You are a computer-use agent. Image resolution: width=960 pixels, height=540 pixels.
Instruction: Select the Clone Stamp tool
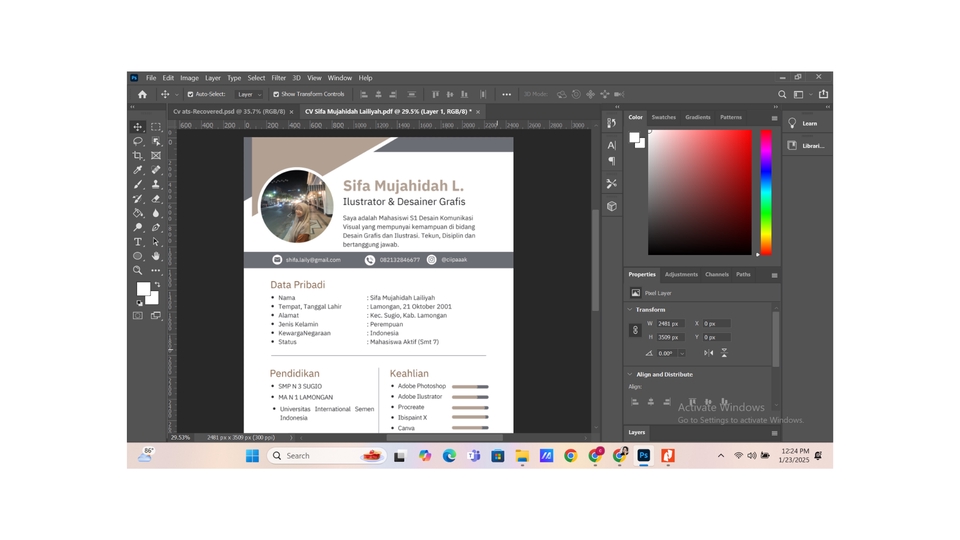tap(156, 184)
